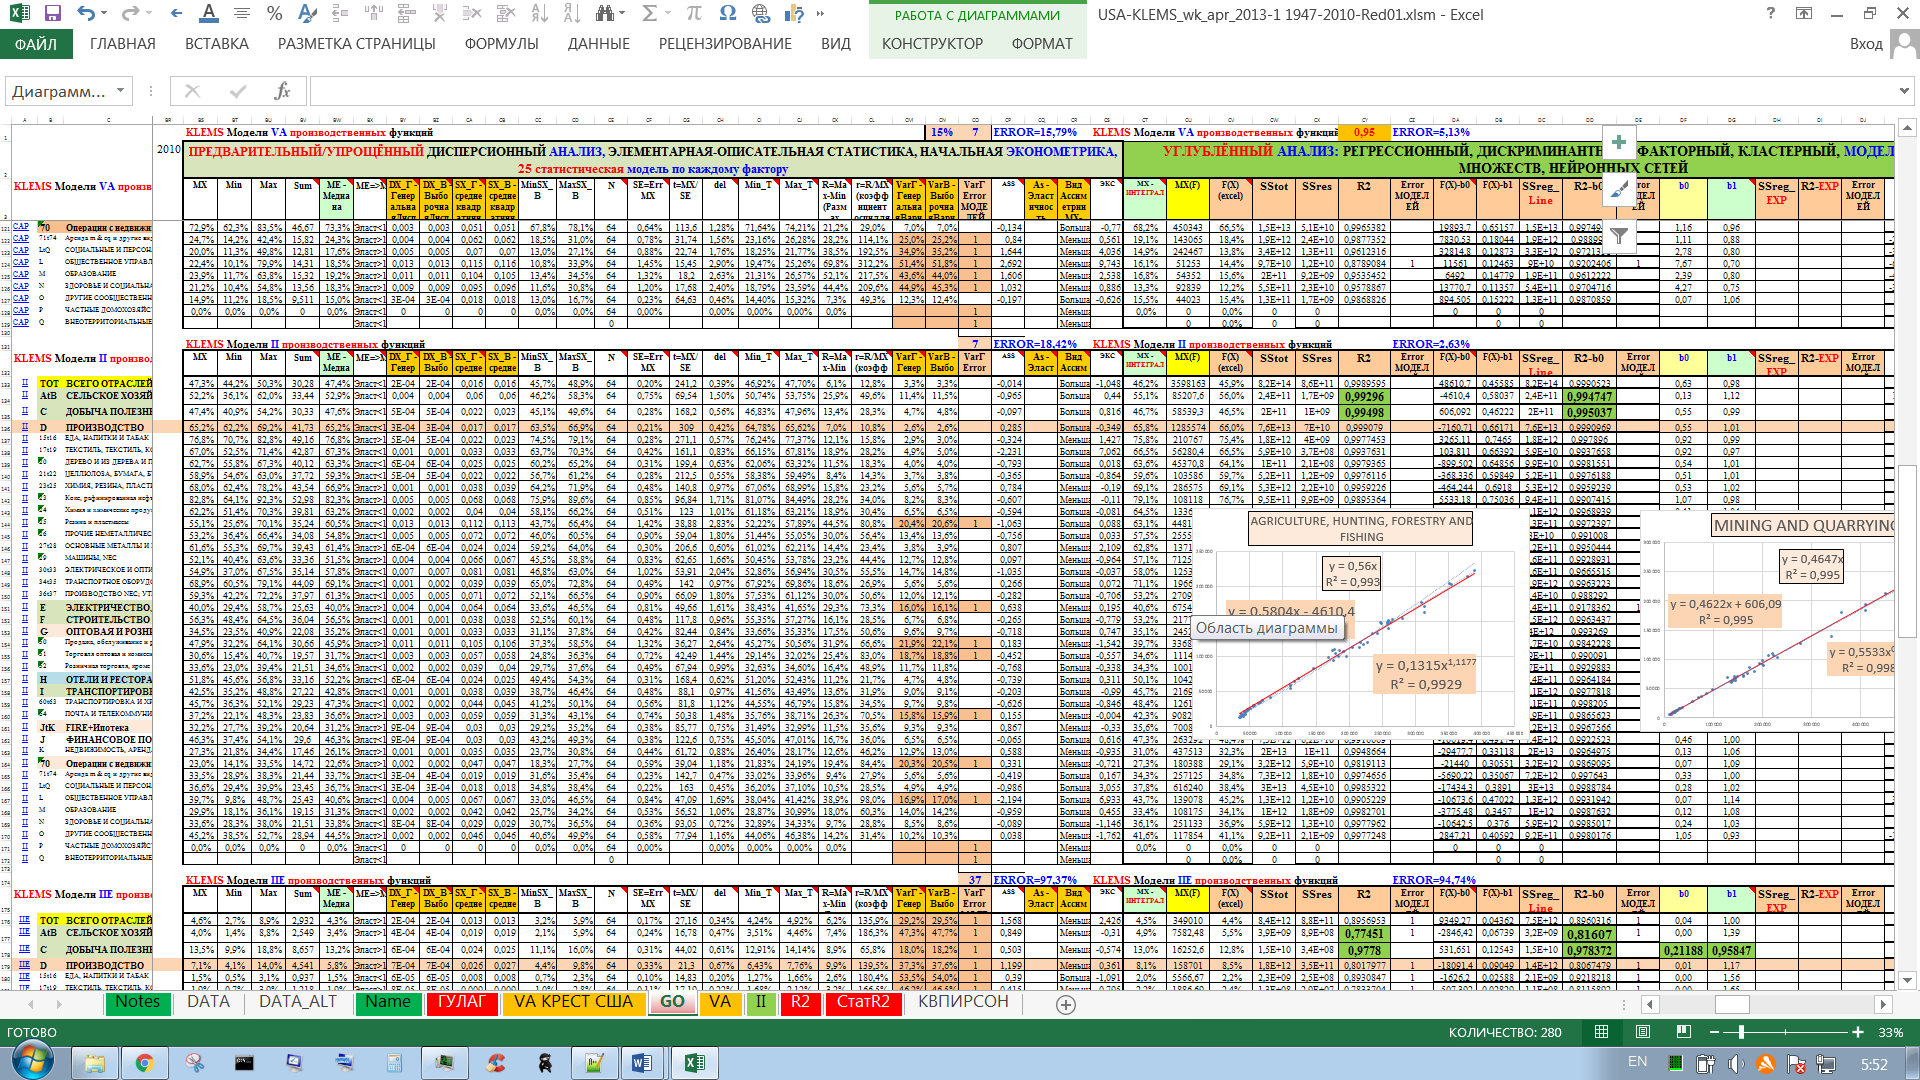The image size is (1920, 1080).
Task: Insert symbol with the Omega icon
Action: click(727, 14)
